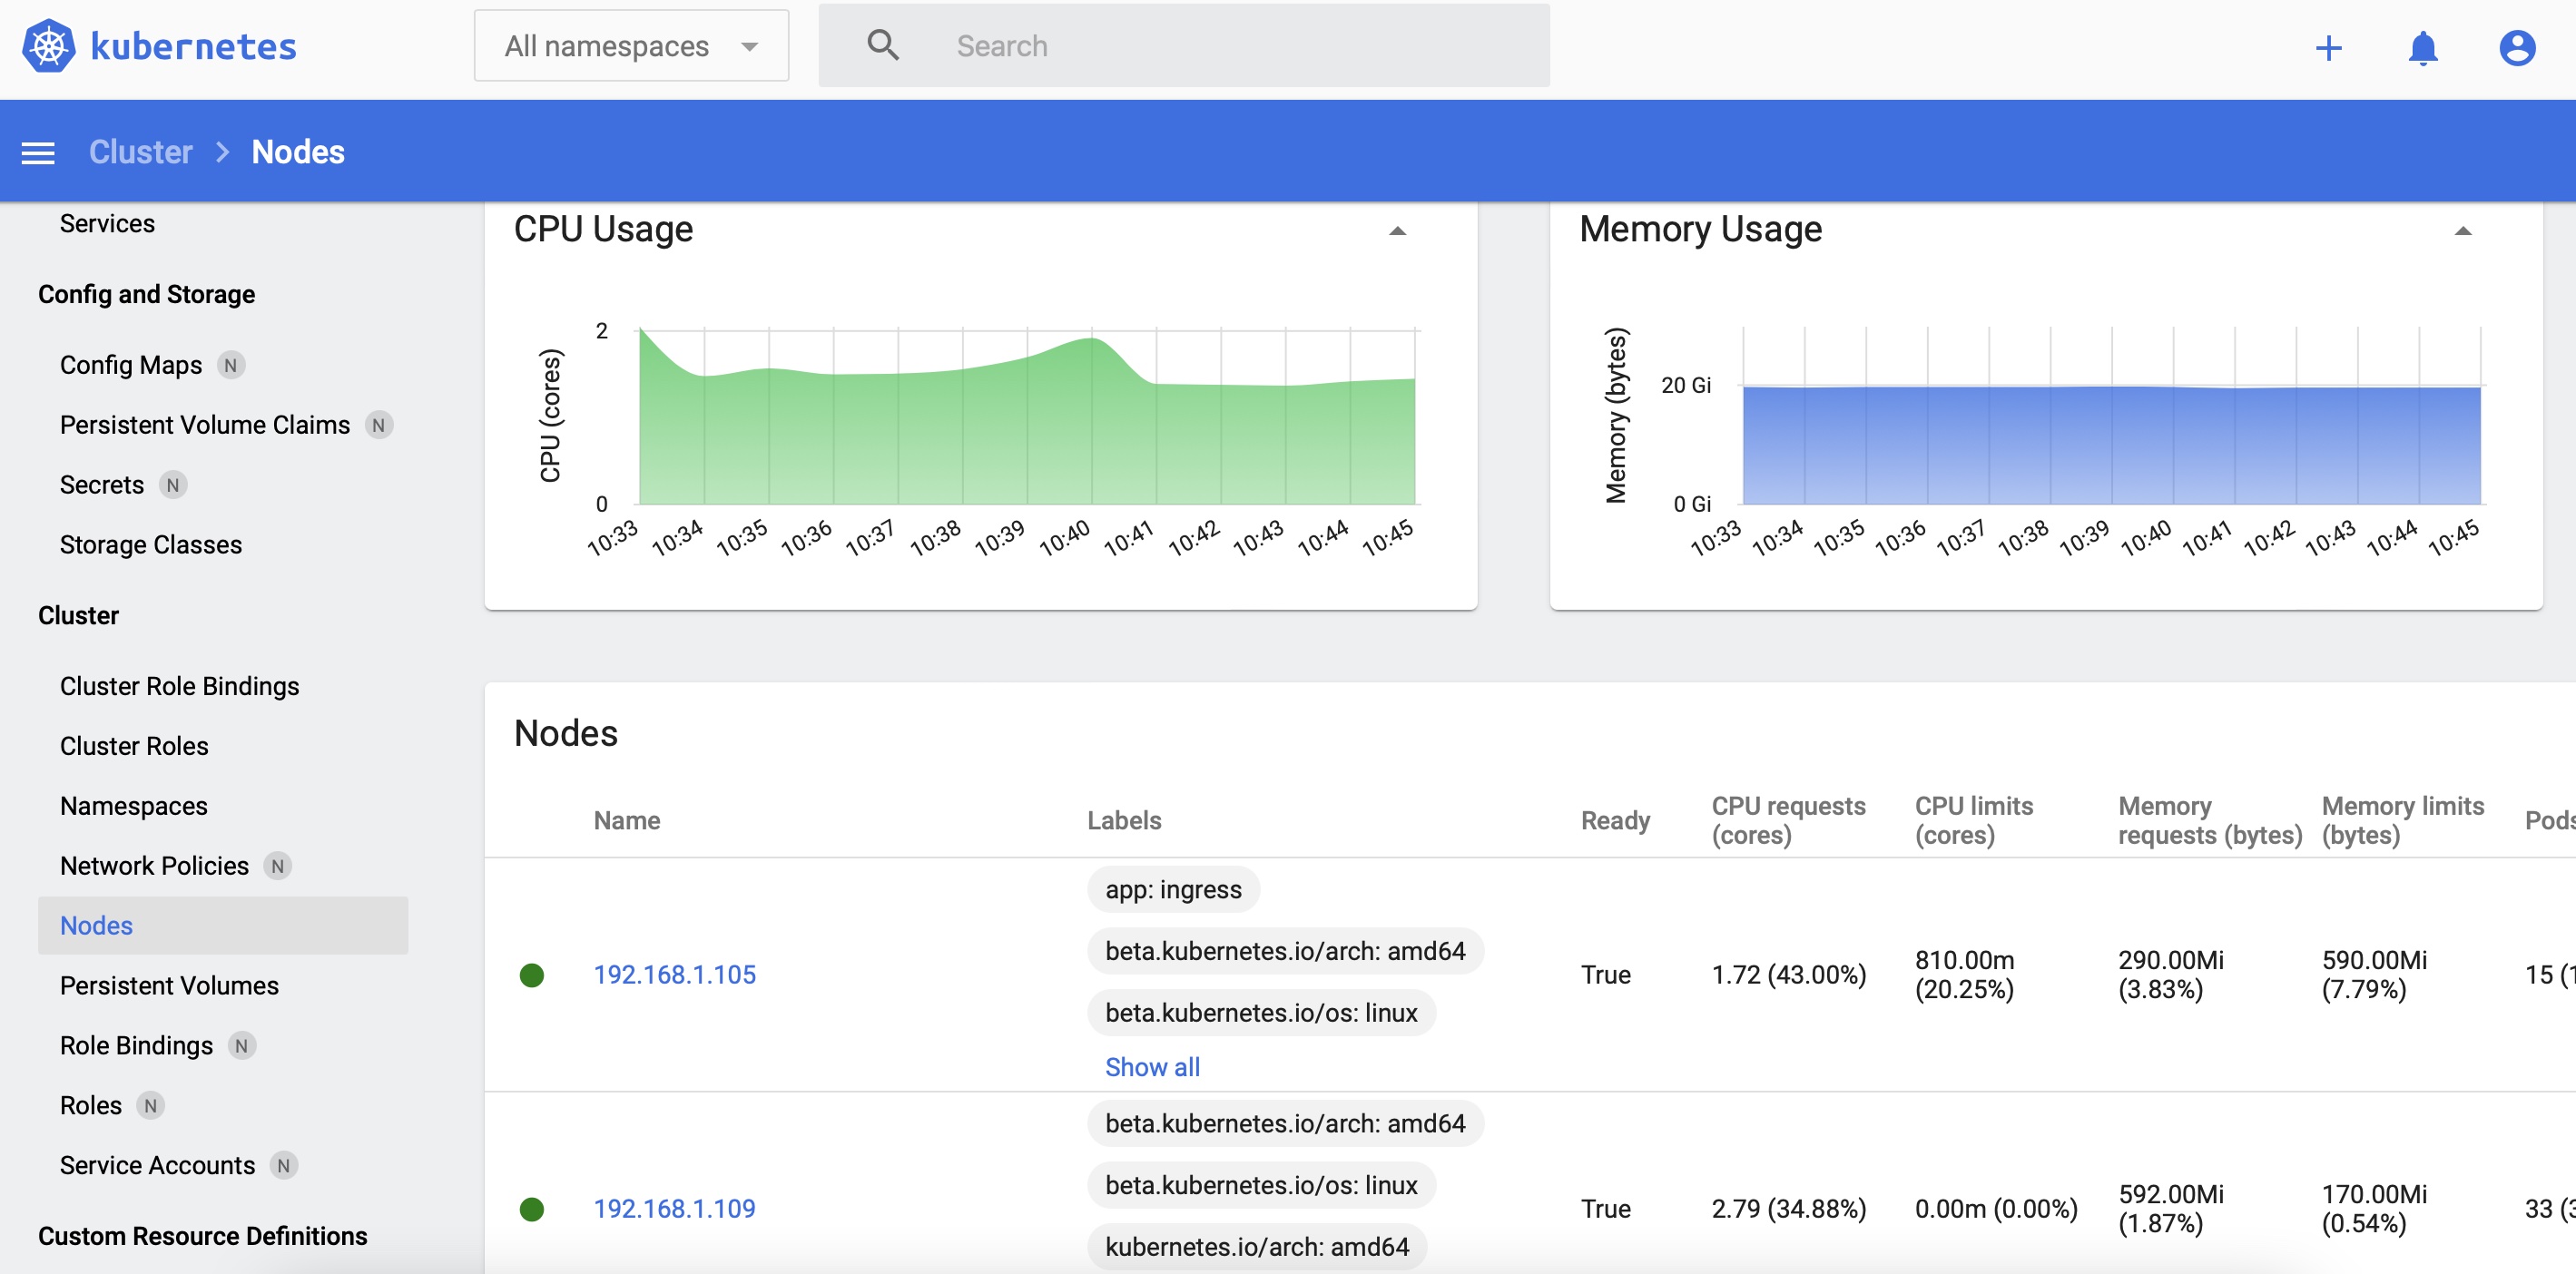Select Storage Classes in the sidebar
Viewport: 2576px width, 1274px height.
tap(150, 544)
